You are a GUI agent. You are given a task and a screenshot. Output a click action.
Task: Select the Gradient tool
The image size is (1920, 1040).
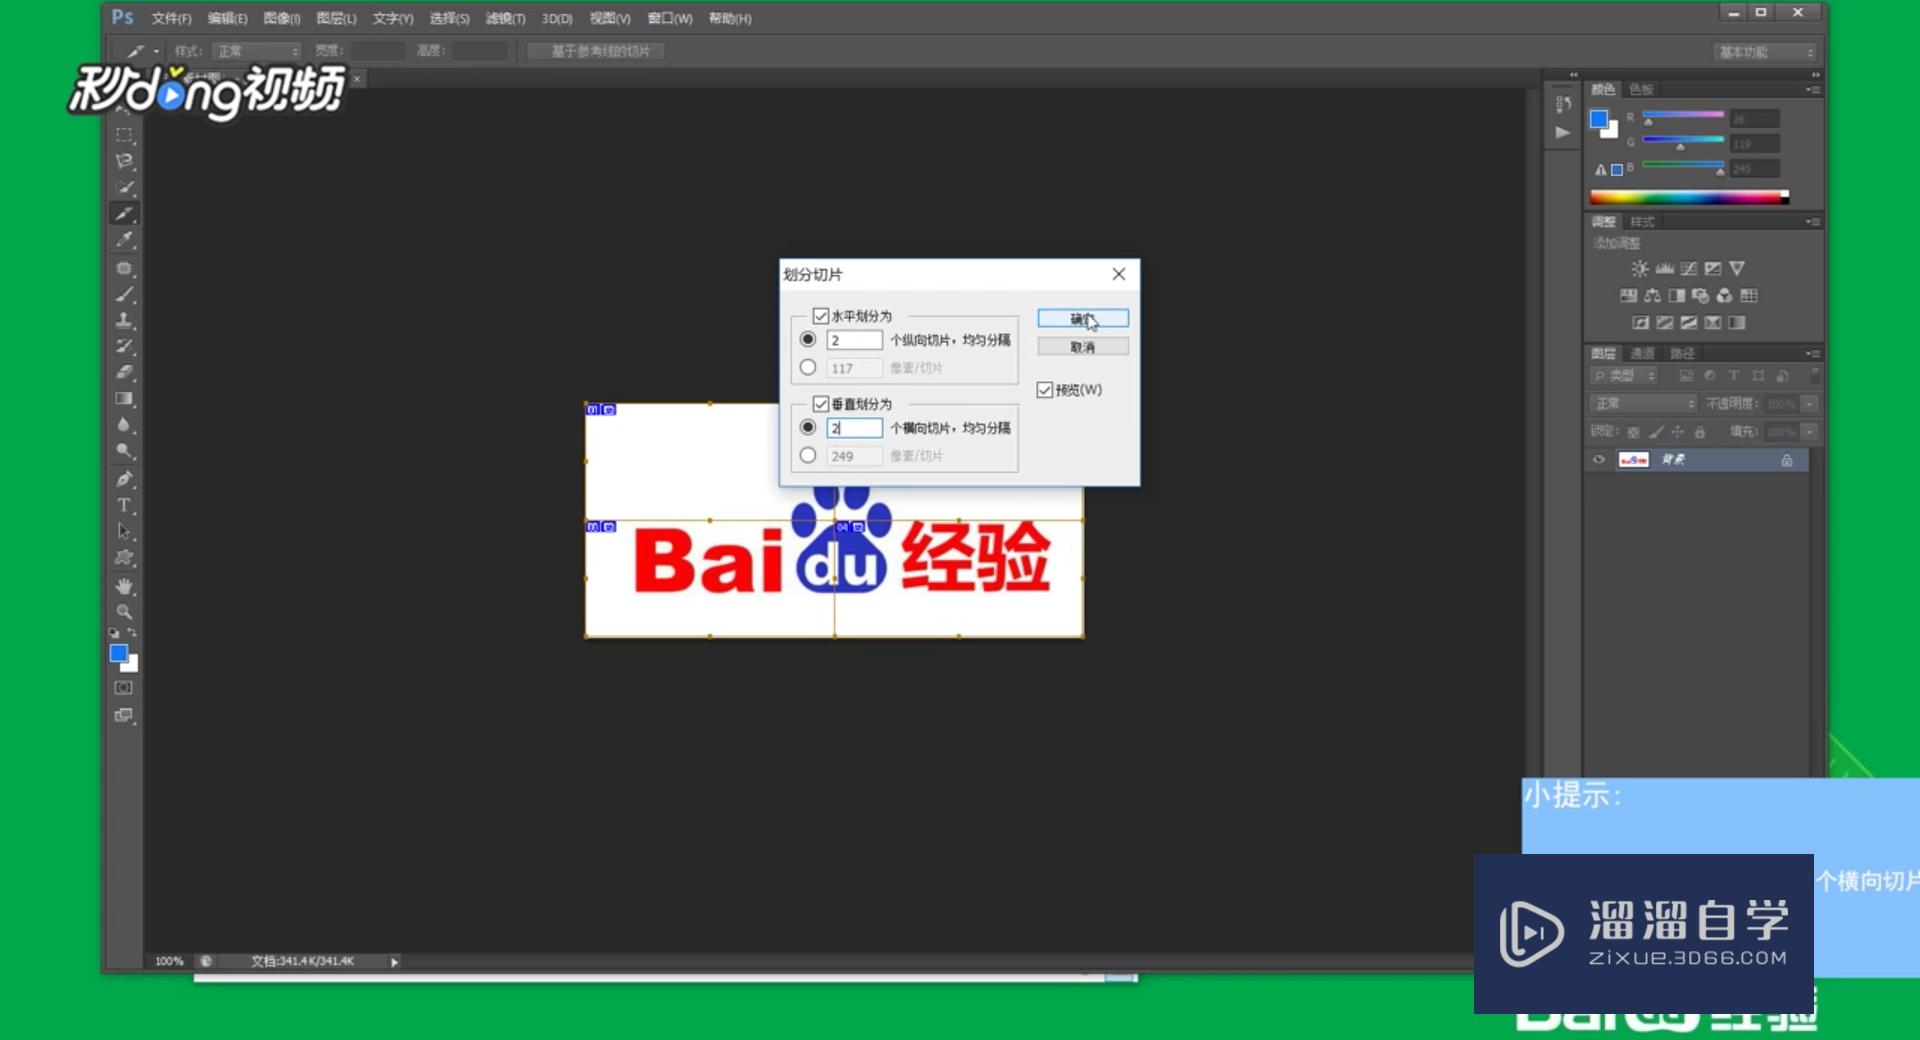tap(124, 398)
